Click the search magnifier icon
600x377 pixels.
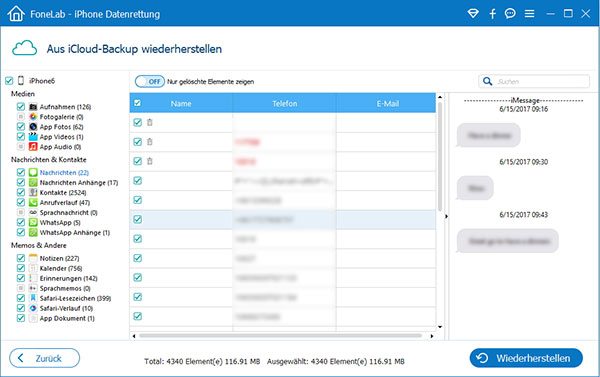tap(488, 81)
